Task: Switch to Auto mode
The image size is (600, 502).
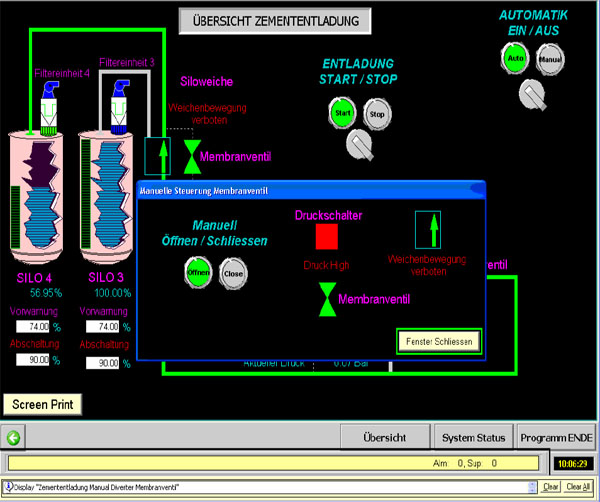Action: pos(516,59)
